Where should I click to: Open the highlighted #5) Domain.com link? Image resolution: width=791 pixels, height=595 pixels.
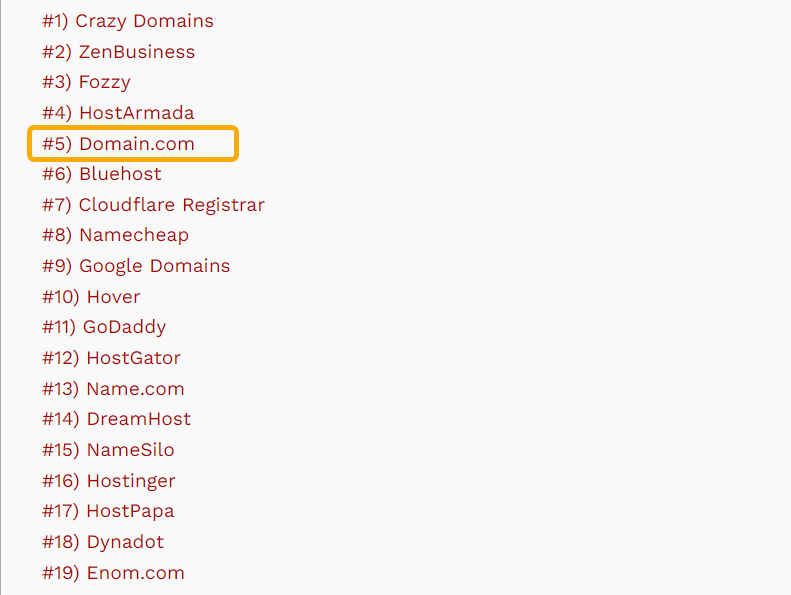click(x=118, y=144)
